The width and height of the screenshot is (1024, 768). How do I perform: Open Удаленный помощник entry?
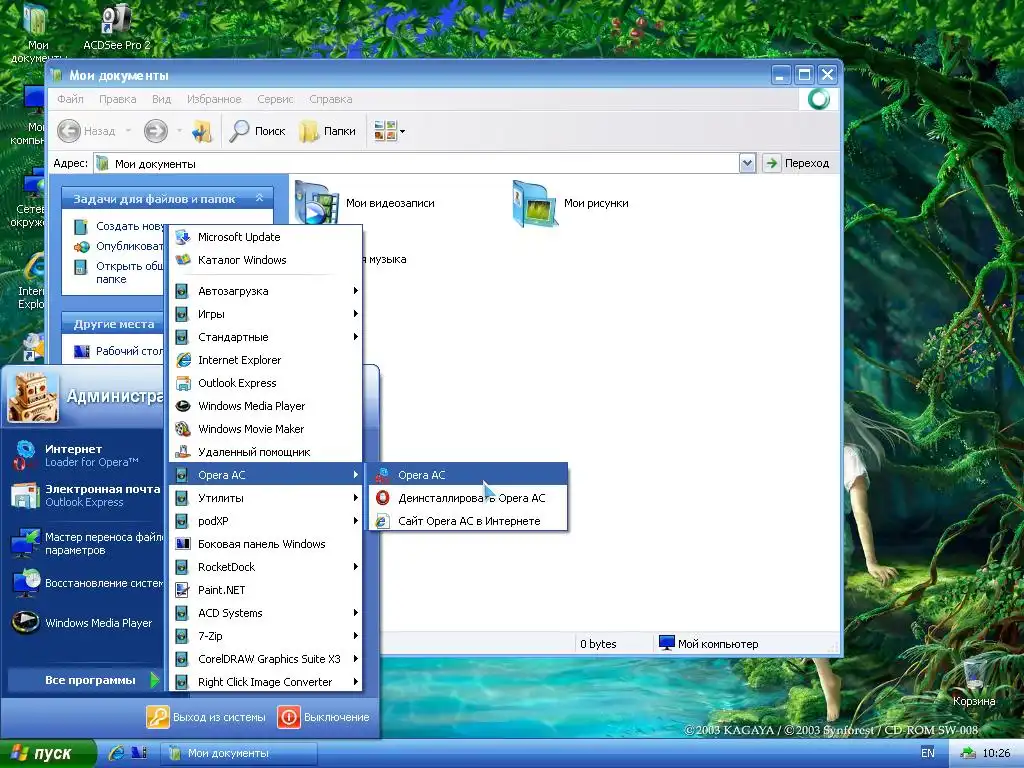265,452
